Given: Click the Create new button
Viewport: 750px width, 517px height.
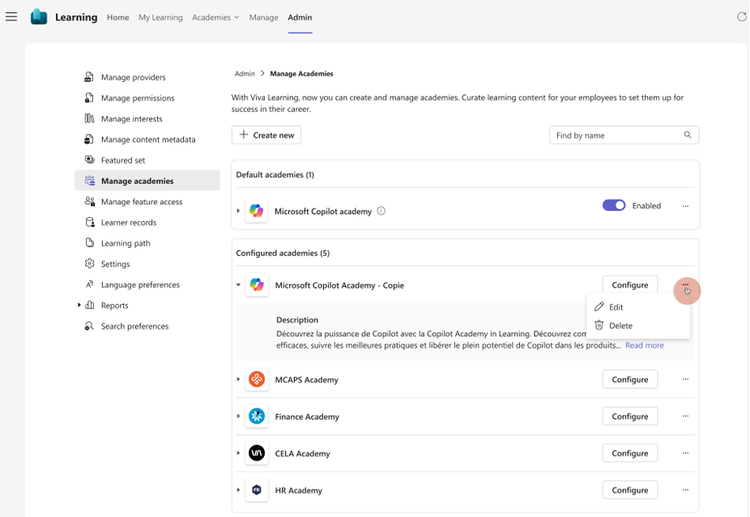Looking at the screenshot, I should pyautogui.click(x=266, y=135).
